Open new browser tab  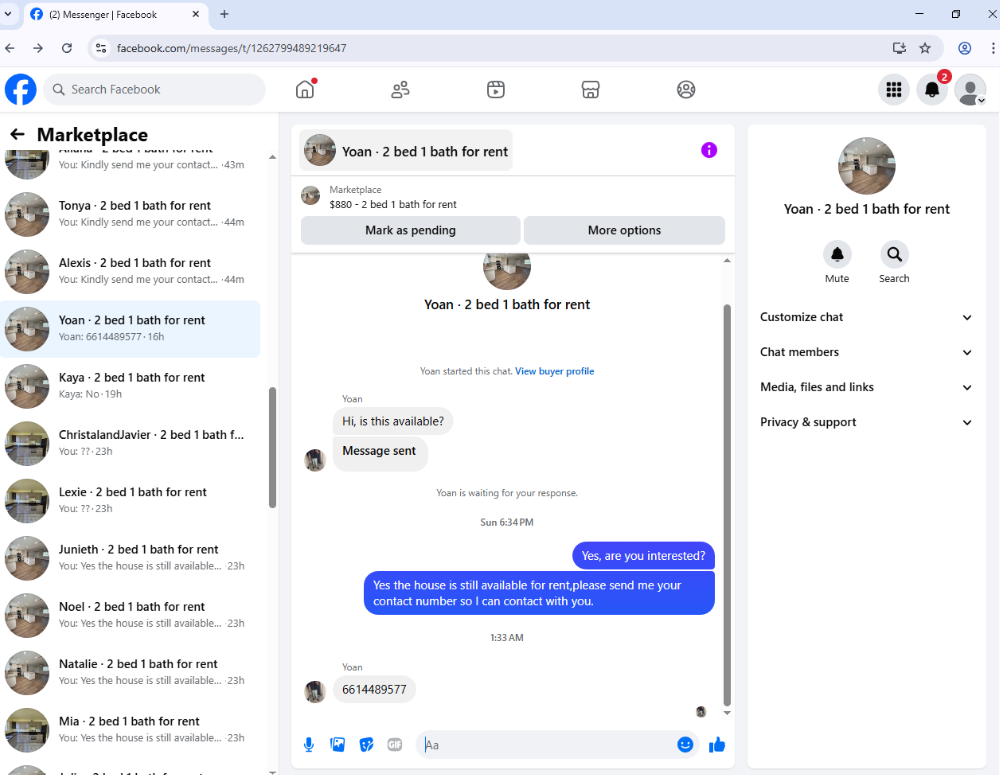(224, 14)
